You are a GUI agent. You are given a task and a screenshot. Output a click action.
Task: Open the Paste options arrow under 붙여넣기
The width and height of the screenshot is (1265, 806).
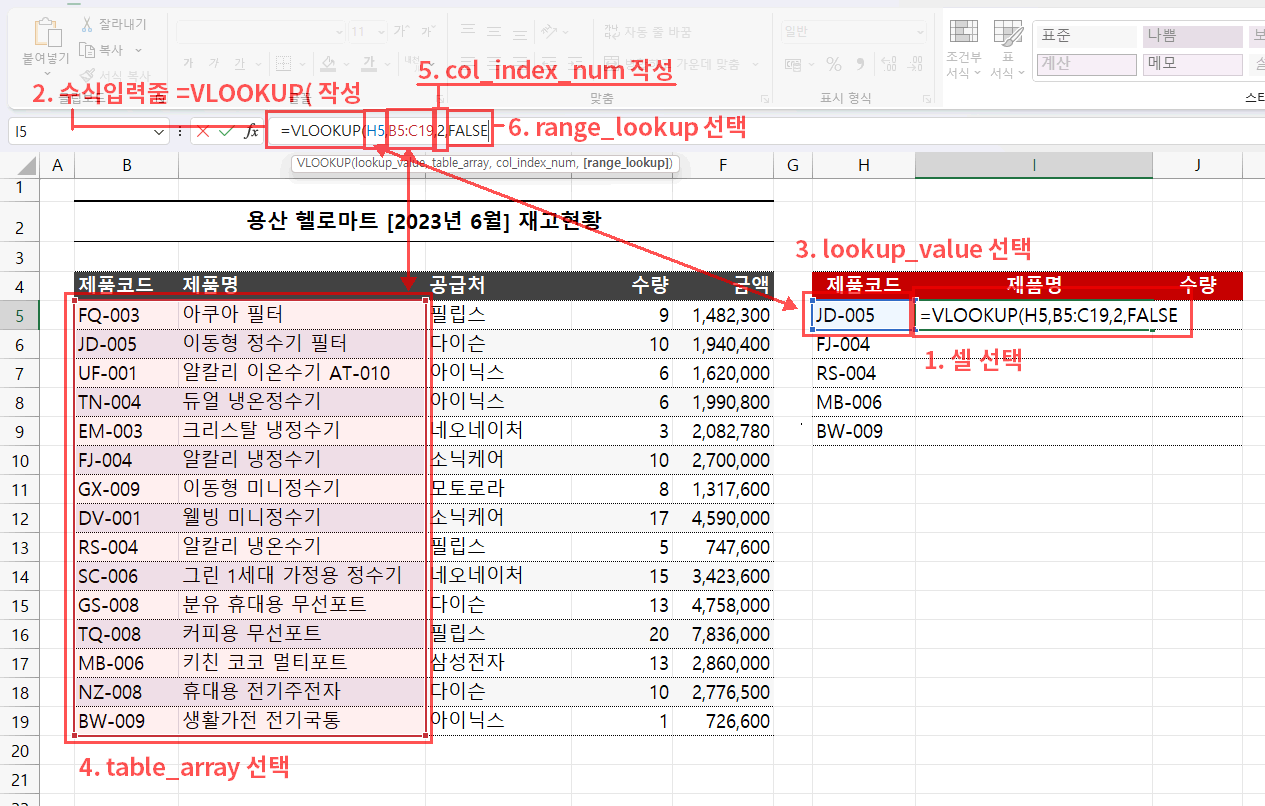[49, 72]
